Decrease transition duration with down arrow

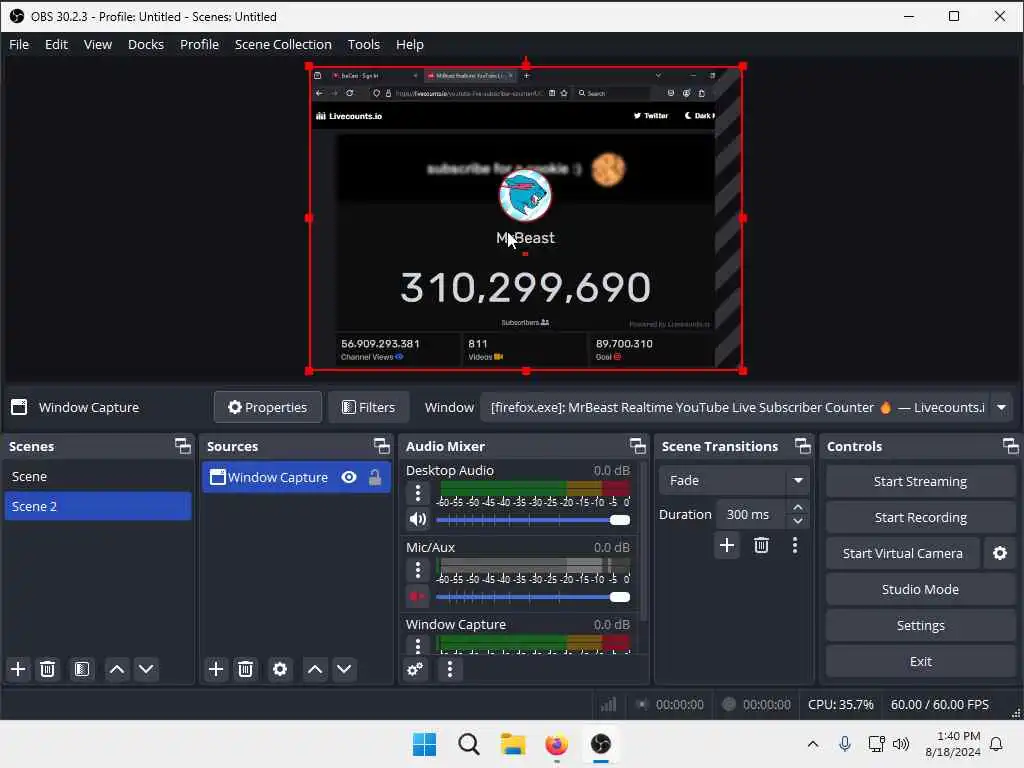pyautogui.click(x=797, y=521)
